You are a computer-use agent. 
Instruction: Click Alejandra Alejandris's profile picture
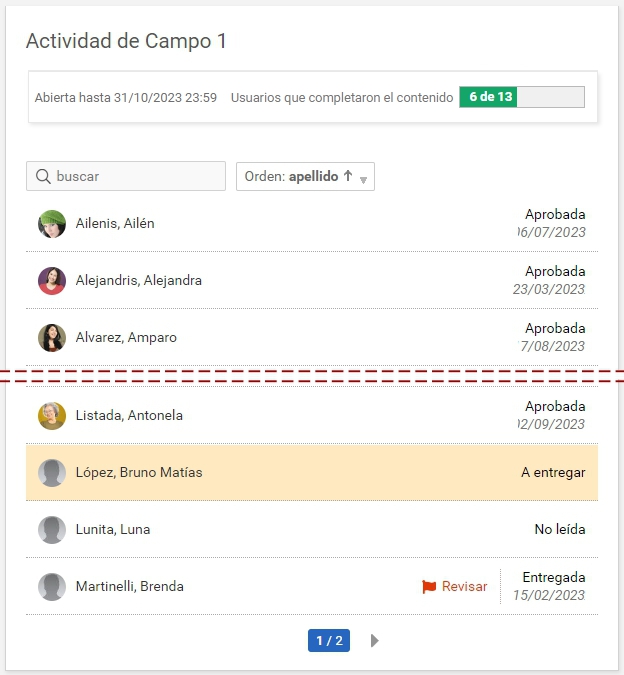(52, 281)
